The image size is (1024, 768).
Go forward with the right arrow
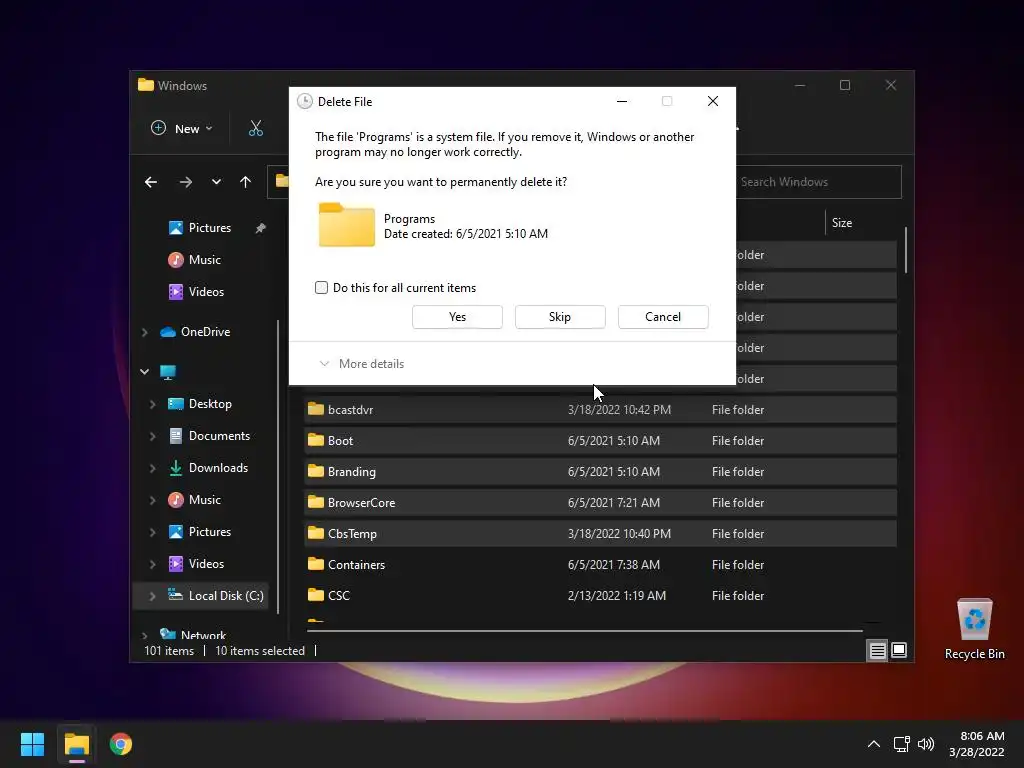(x=185, y=182)
